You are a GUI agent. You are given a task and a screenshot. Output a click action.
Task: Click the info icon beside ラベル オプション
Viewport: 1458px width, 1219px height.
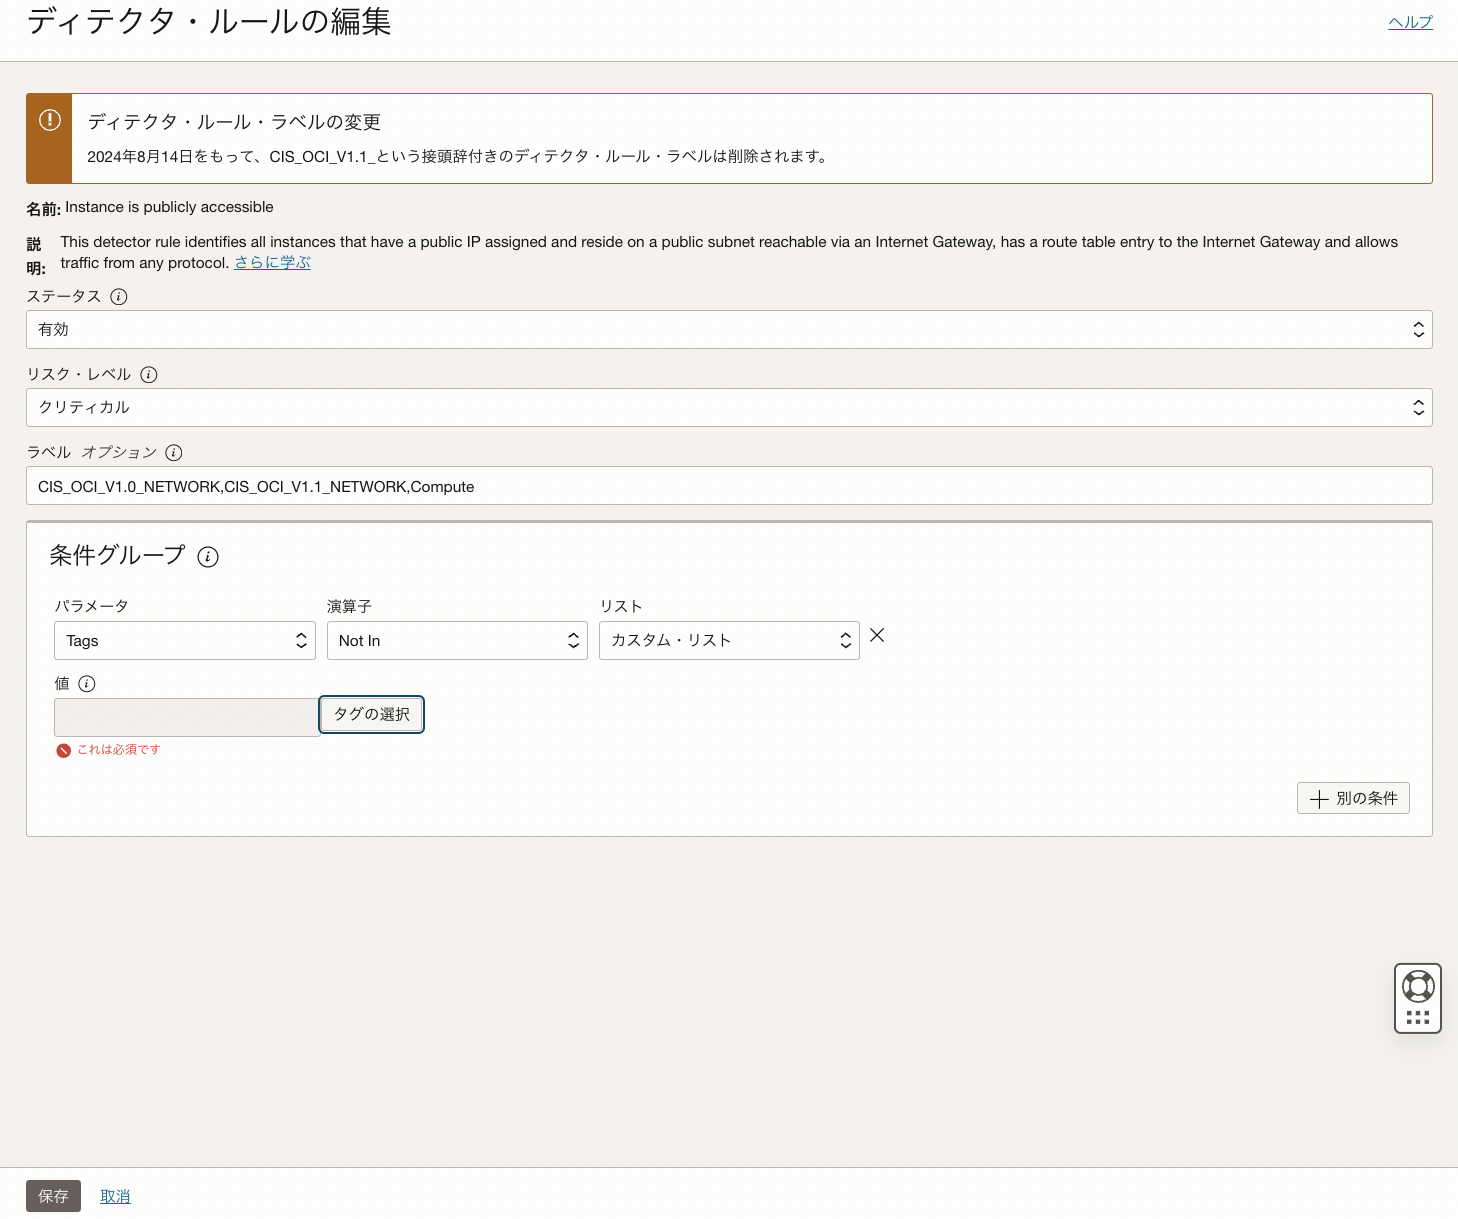(x=174, y=452)
